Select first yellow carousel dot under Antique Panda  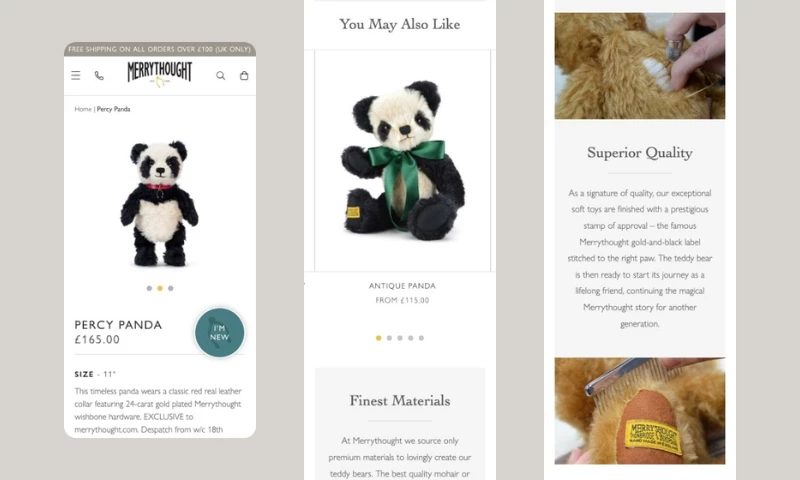tap(378, 338)
